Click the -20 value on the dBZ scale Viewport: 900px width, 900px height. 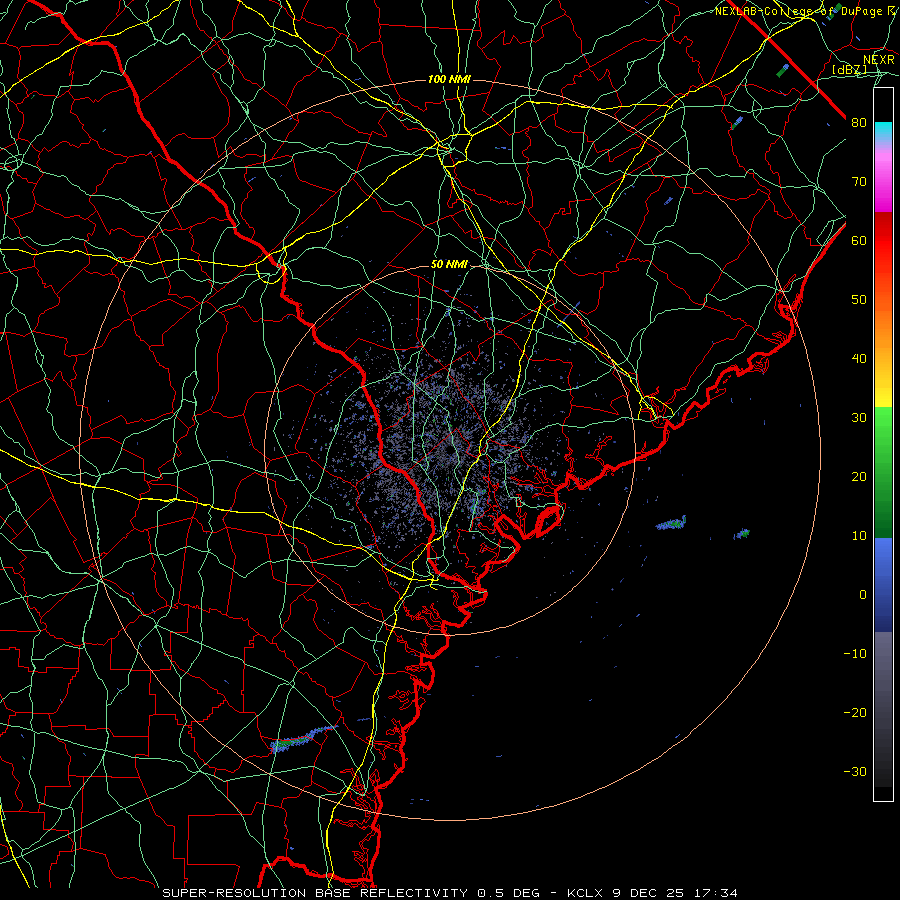[855, 713]
